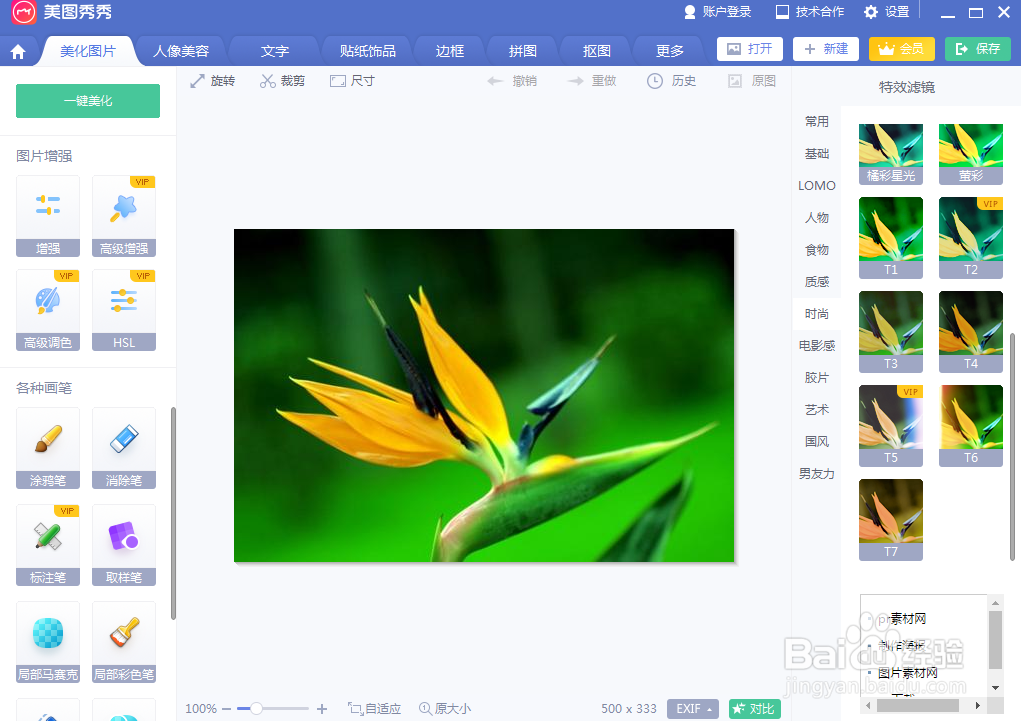The image size is (1021, 721).
Task: Select the 基础 filter category
Action: 817,154
